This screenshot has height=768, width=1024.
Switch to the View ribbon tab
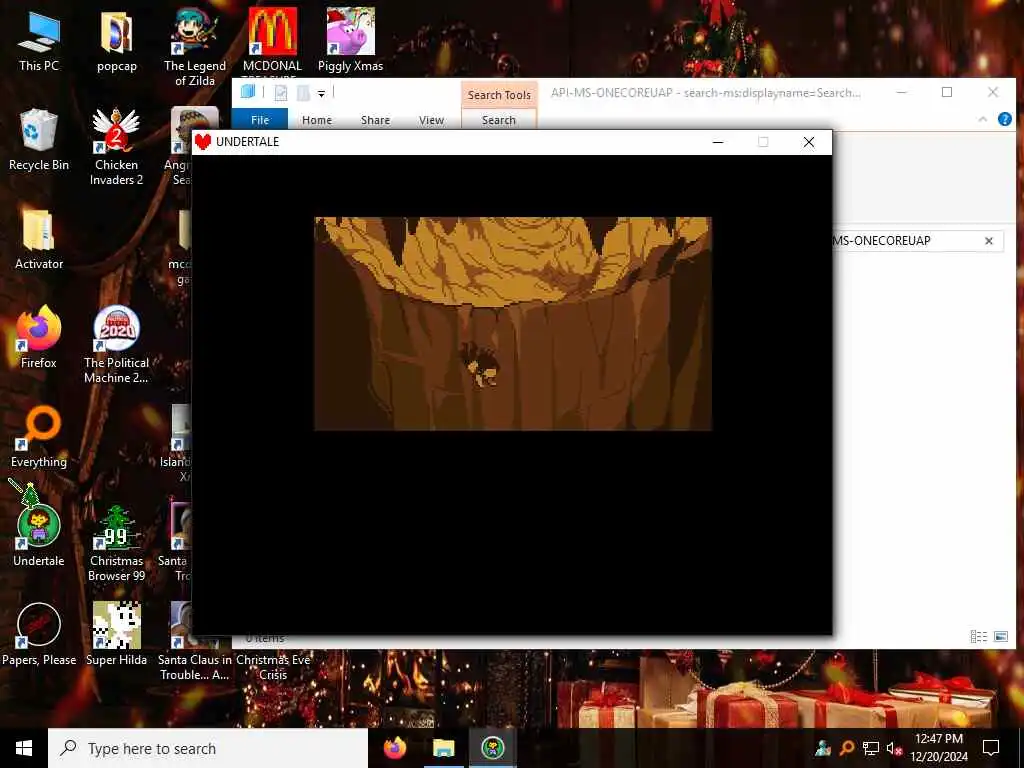(431, 120)
